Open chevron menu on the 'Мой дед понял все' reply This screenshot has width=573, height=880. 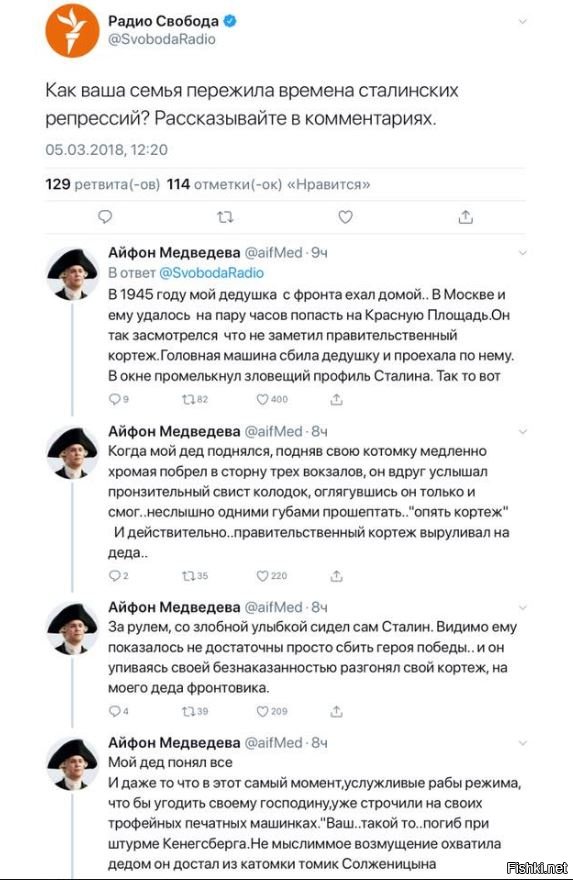click(x=522, y=743)
